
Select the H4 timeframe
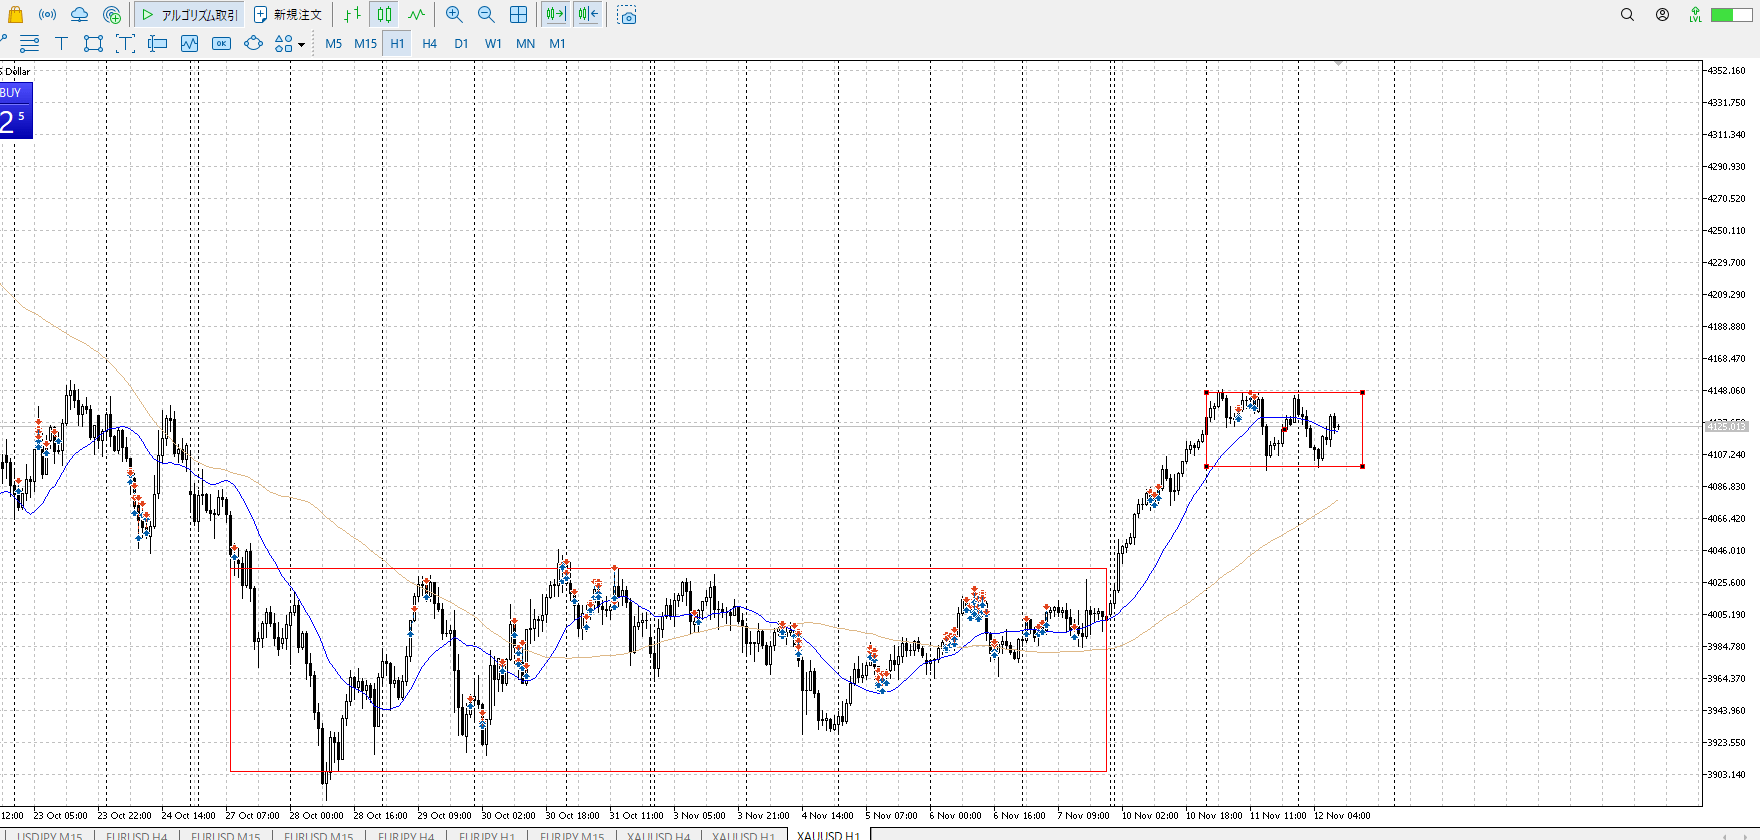pyautogui.click(x=429, y=43)
